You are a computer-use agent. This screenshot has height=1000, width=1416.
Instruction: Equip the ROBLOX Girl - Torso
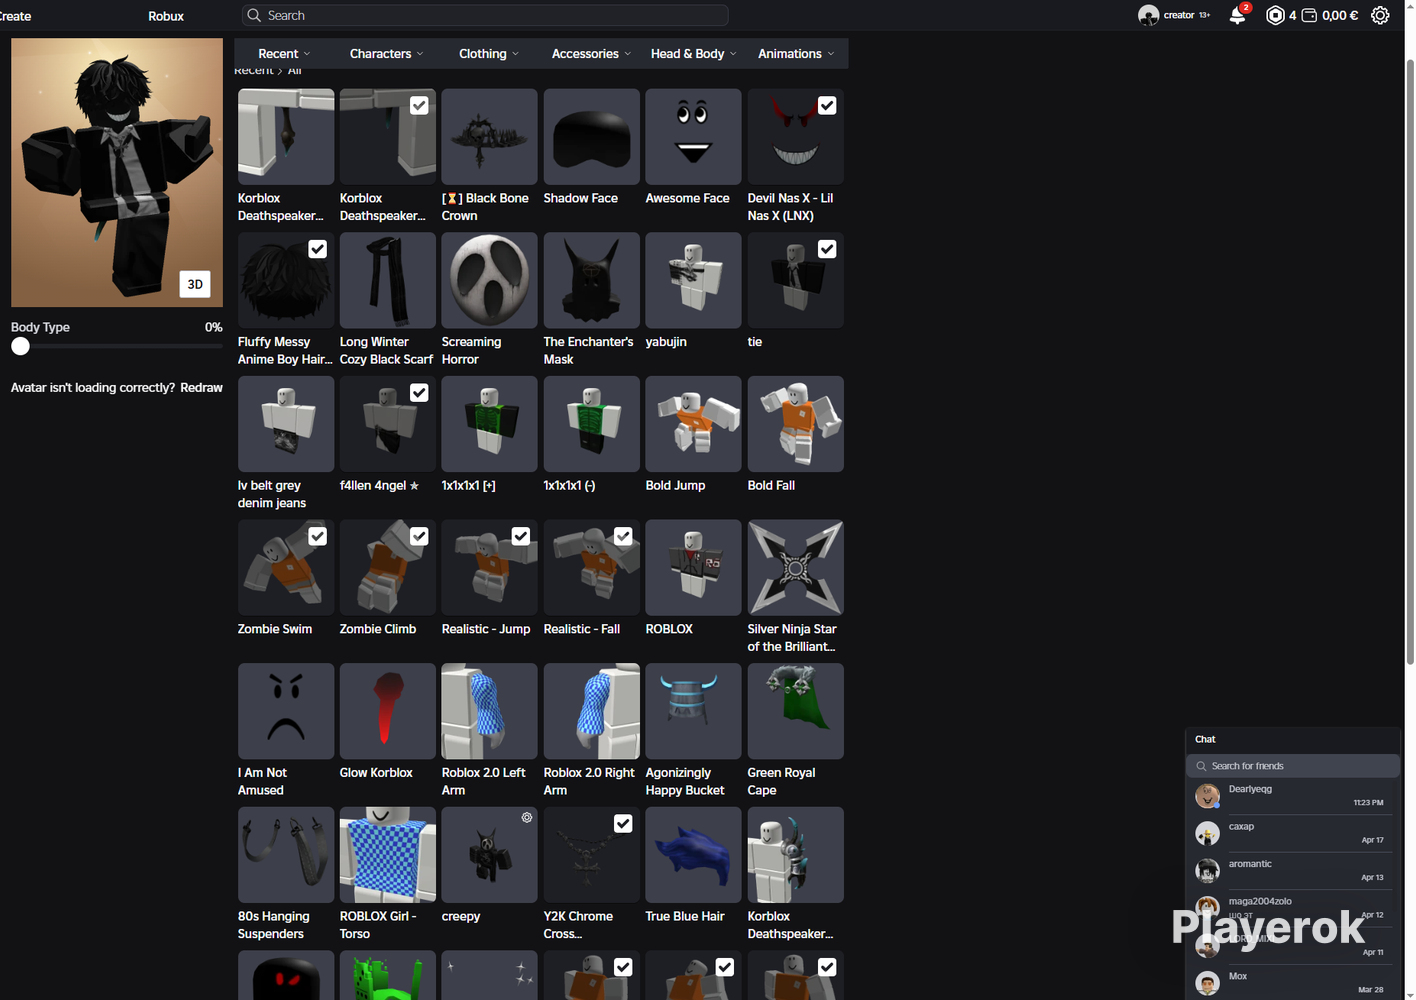pos(387,855)
